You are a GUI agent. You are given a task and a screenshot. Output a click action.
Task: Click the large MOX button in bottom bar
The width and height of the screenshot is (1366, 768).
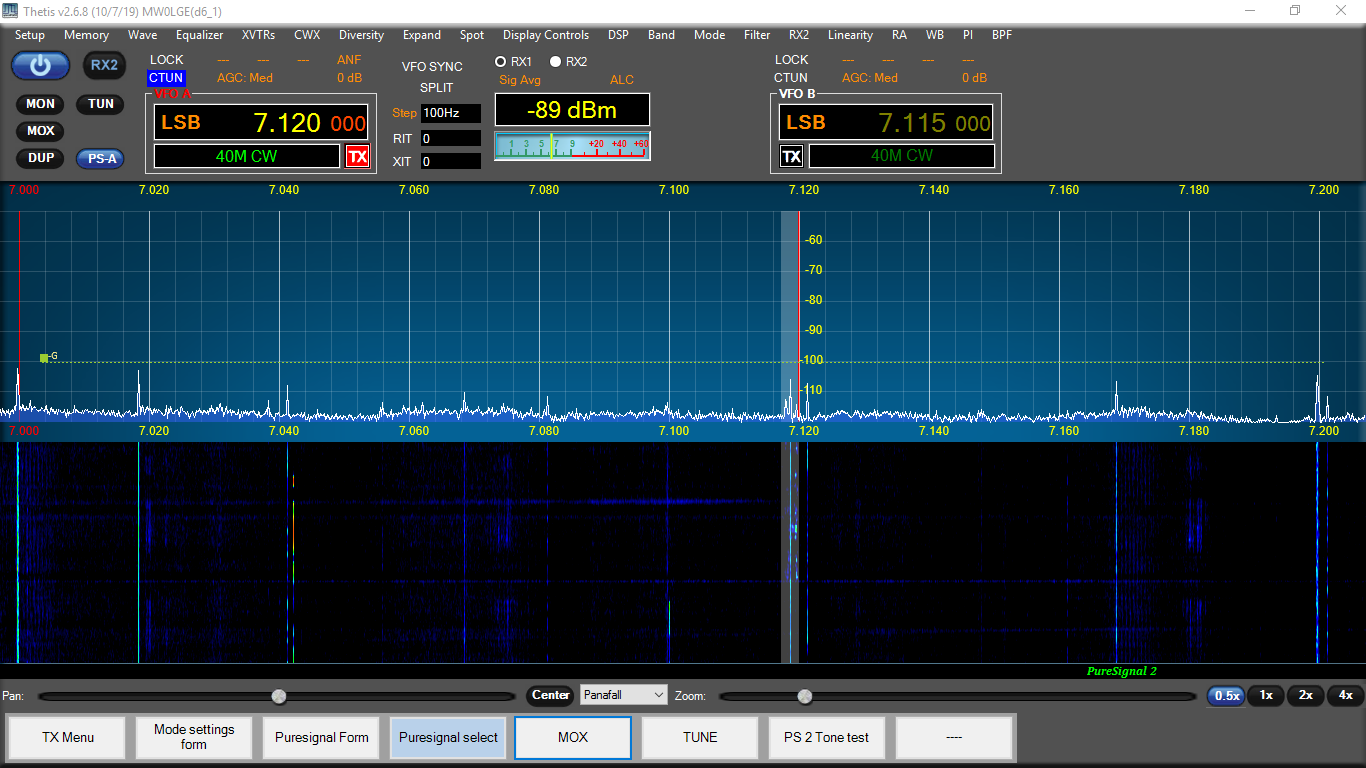(573, 738)
